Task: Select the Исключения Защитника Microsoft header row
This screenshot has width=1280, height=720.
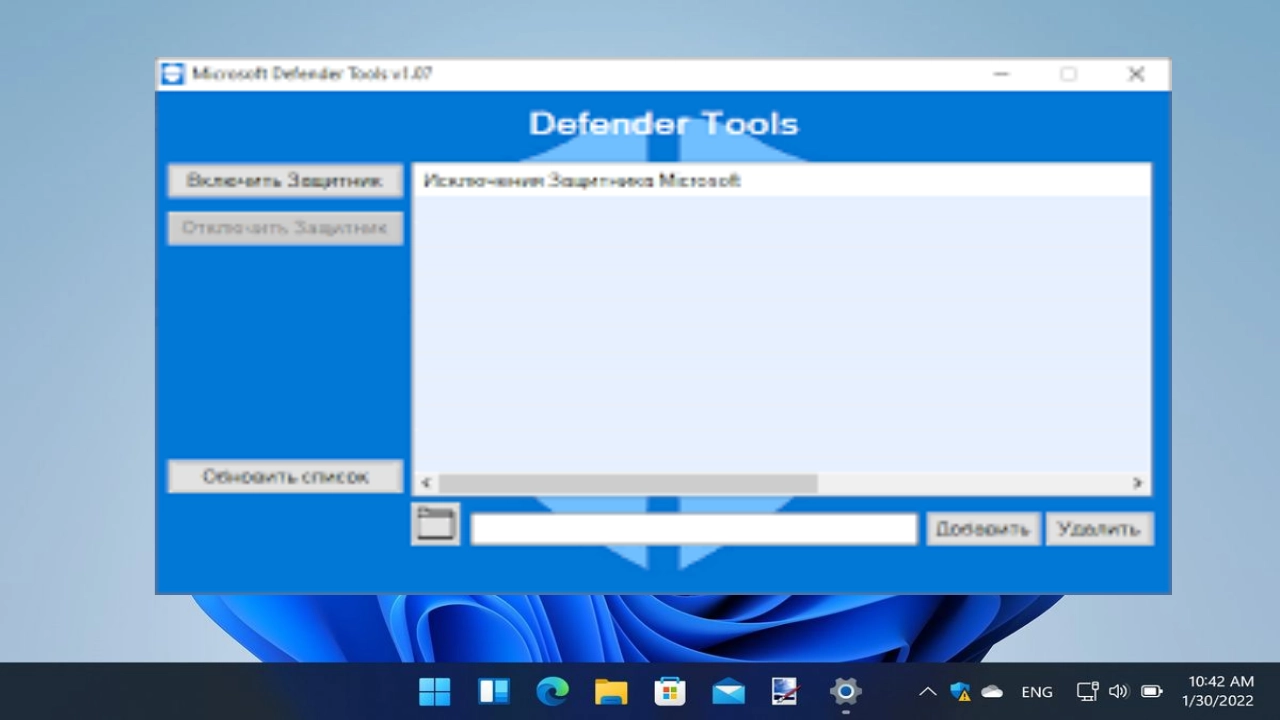Action: point(781,181)
